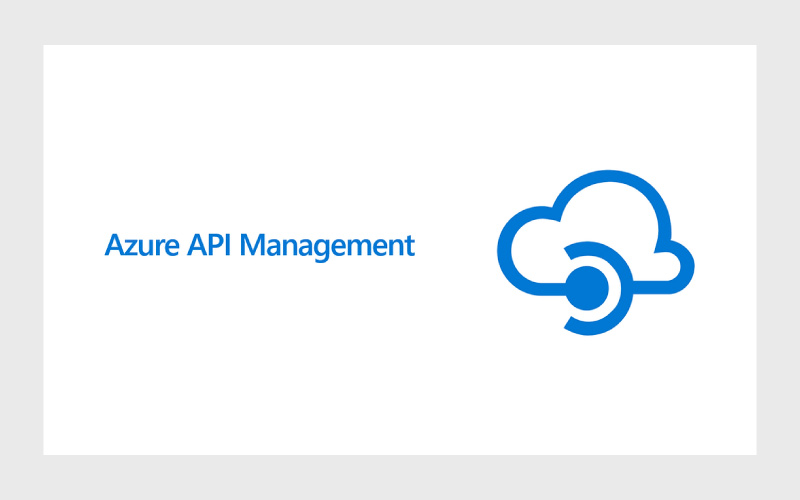Click the "Azure API Management" title text
The height and width of the screenshot is (500, 800).
[x=259, y=245]
